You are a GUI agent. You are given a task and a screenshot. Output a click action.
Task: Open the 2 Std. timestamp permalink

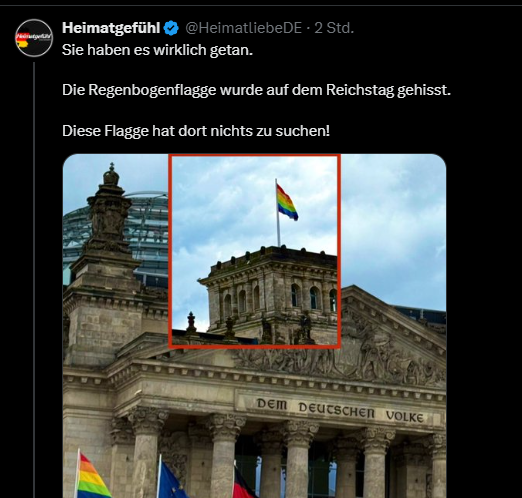[334, 28]
